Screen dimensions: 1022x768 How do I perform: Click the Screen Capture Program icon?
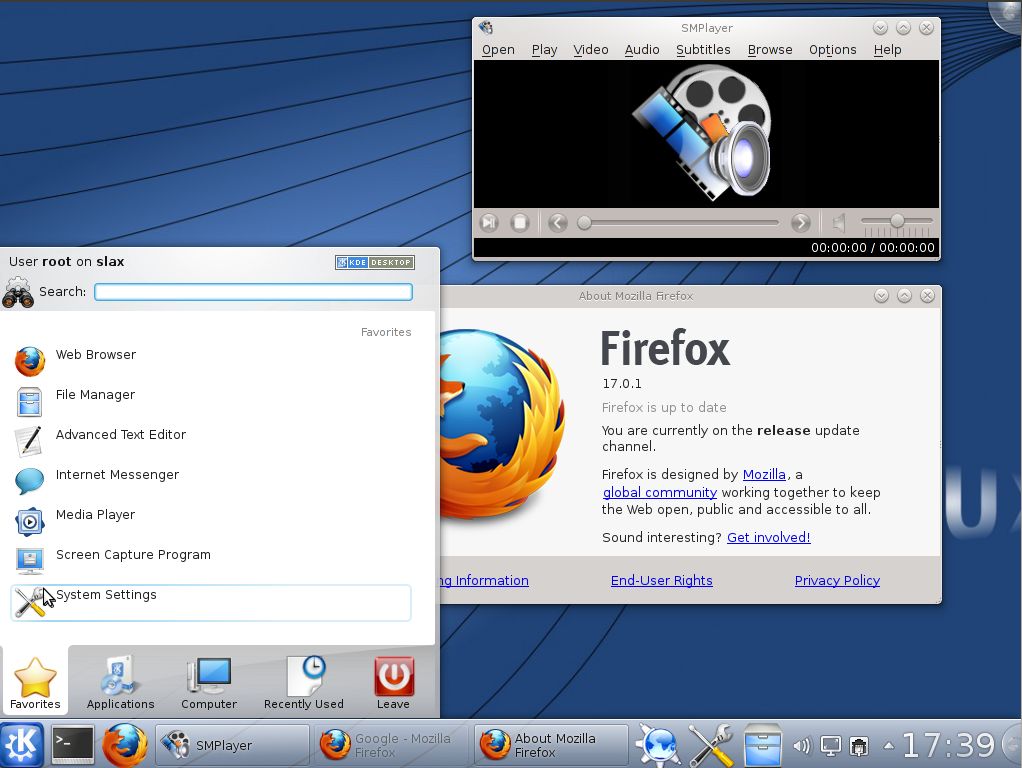point(29,561)
